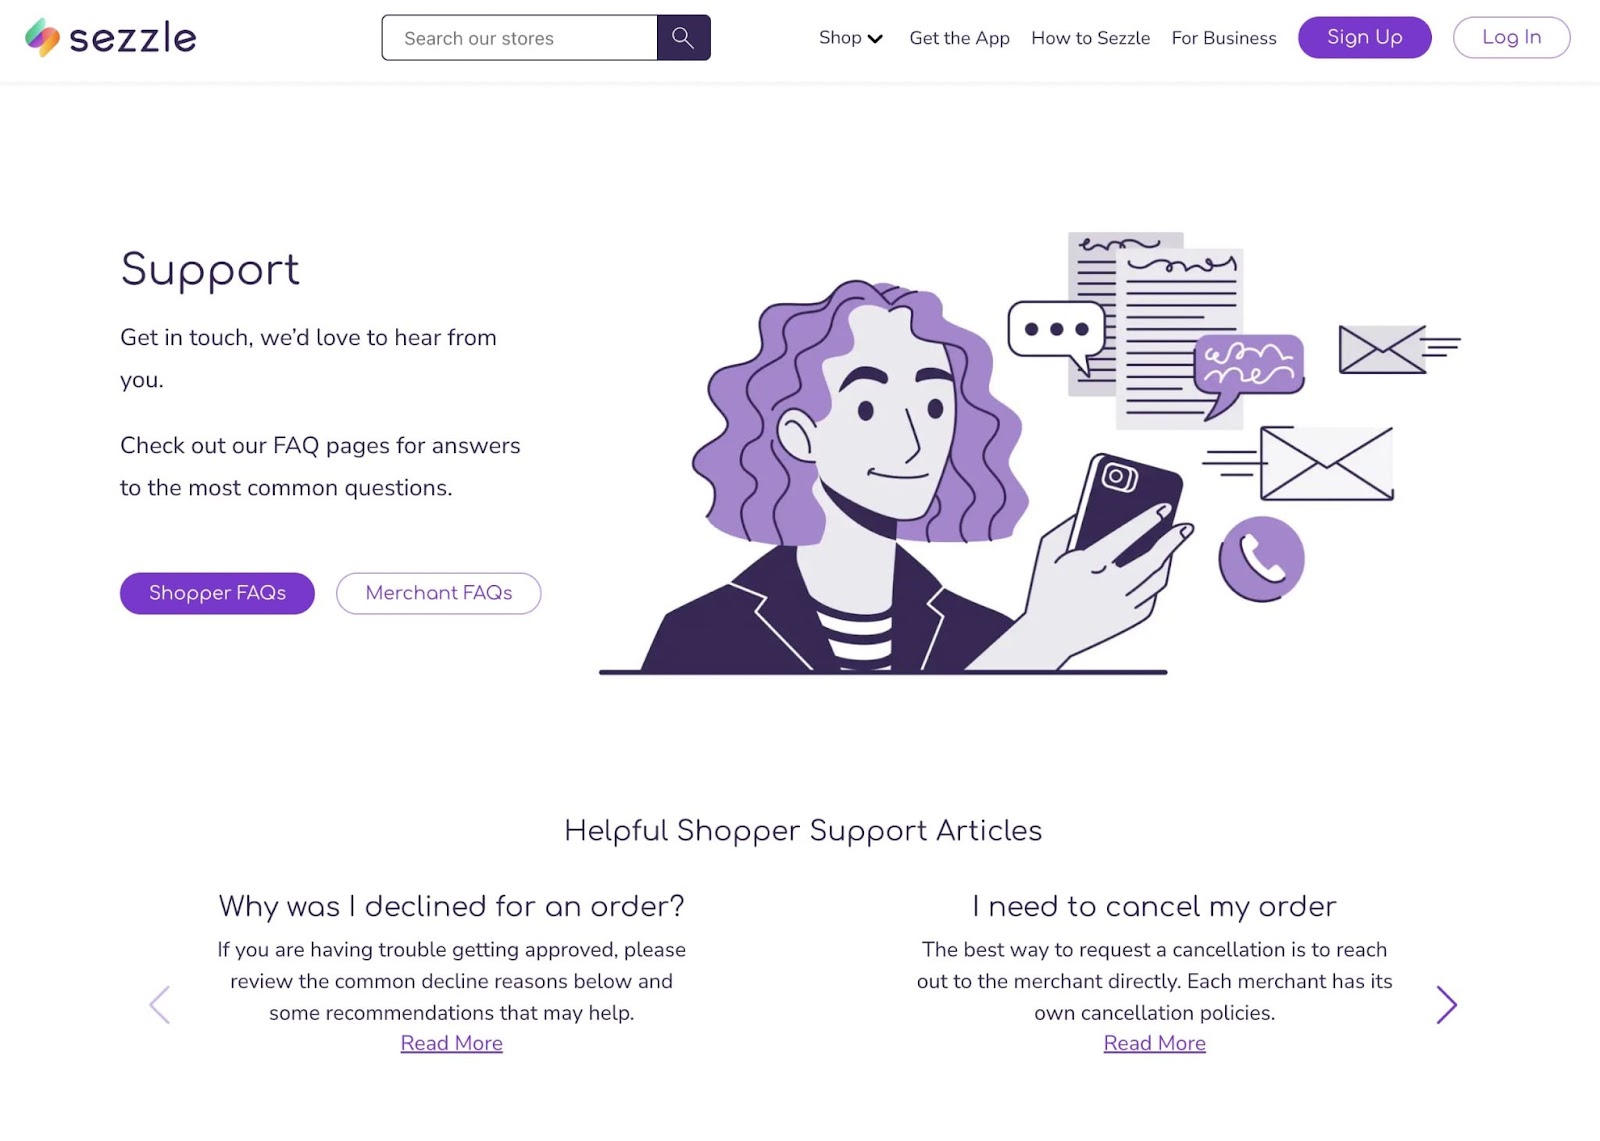
Task: Click the large envelope icon in illustration
Action: point(1326,463)
